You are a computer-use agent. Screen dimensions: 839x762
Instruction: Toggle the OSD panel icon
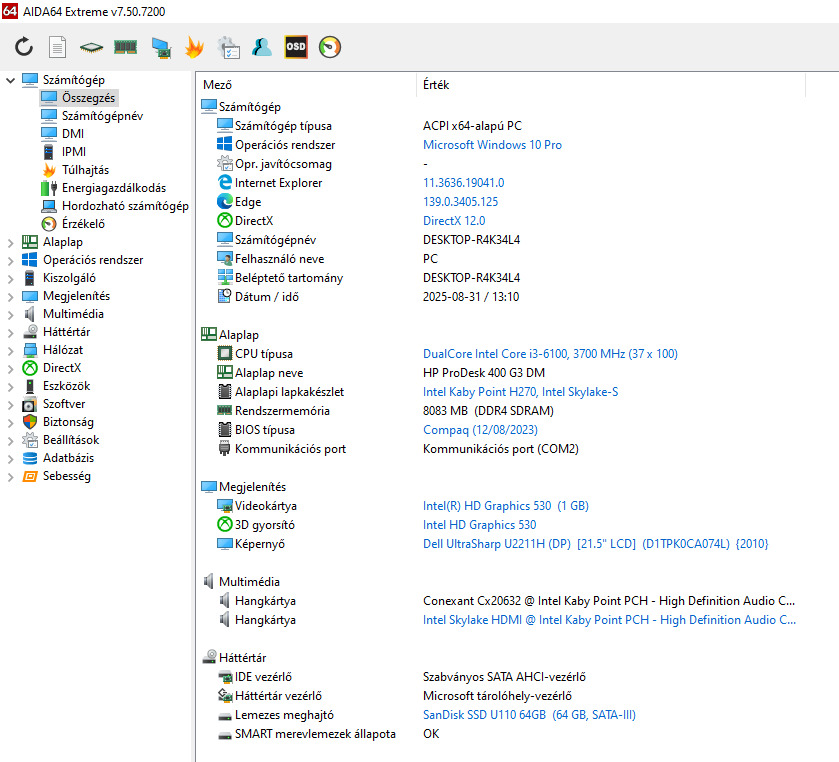click(x=296, y=47)
